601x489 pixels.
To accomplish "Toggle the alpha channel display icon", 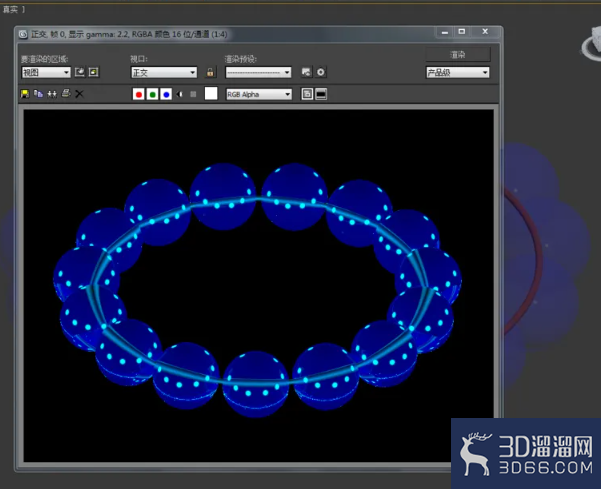I will coord(180,94).
